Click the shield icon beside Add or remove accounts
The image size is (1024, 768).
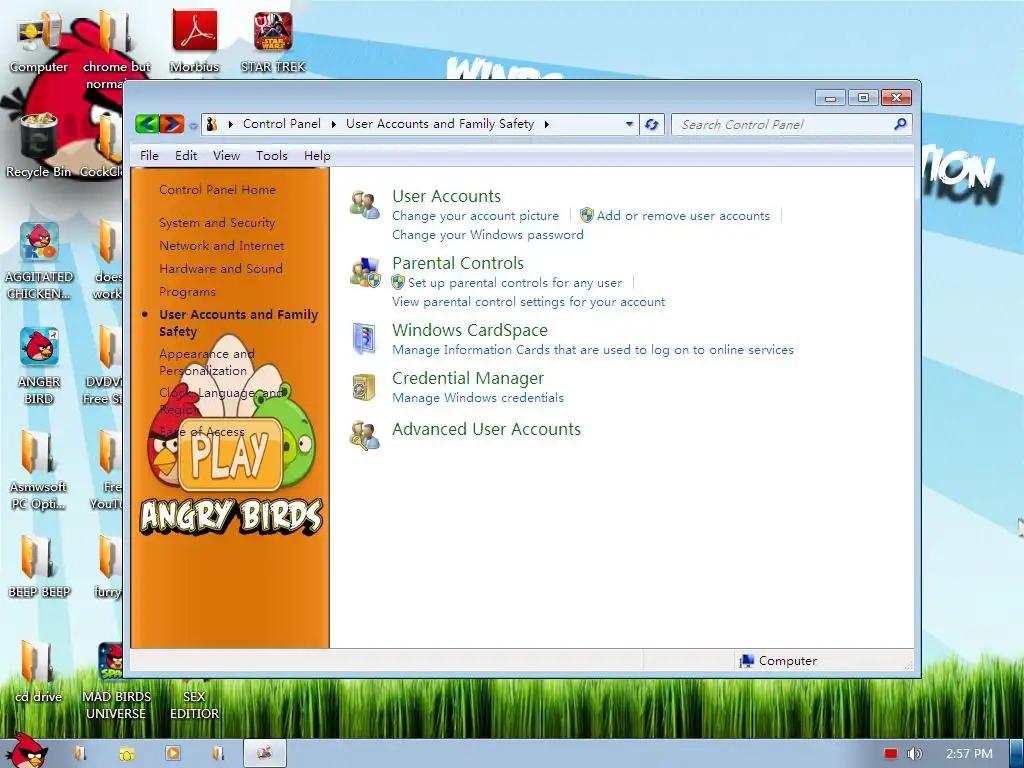[586, 216]
